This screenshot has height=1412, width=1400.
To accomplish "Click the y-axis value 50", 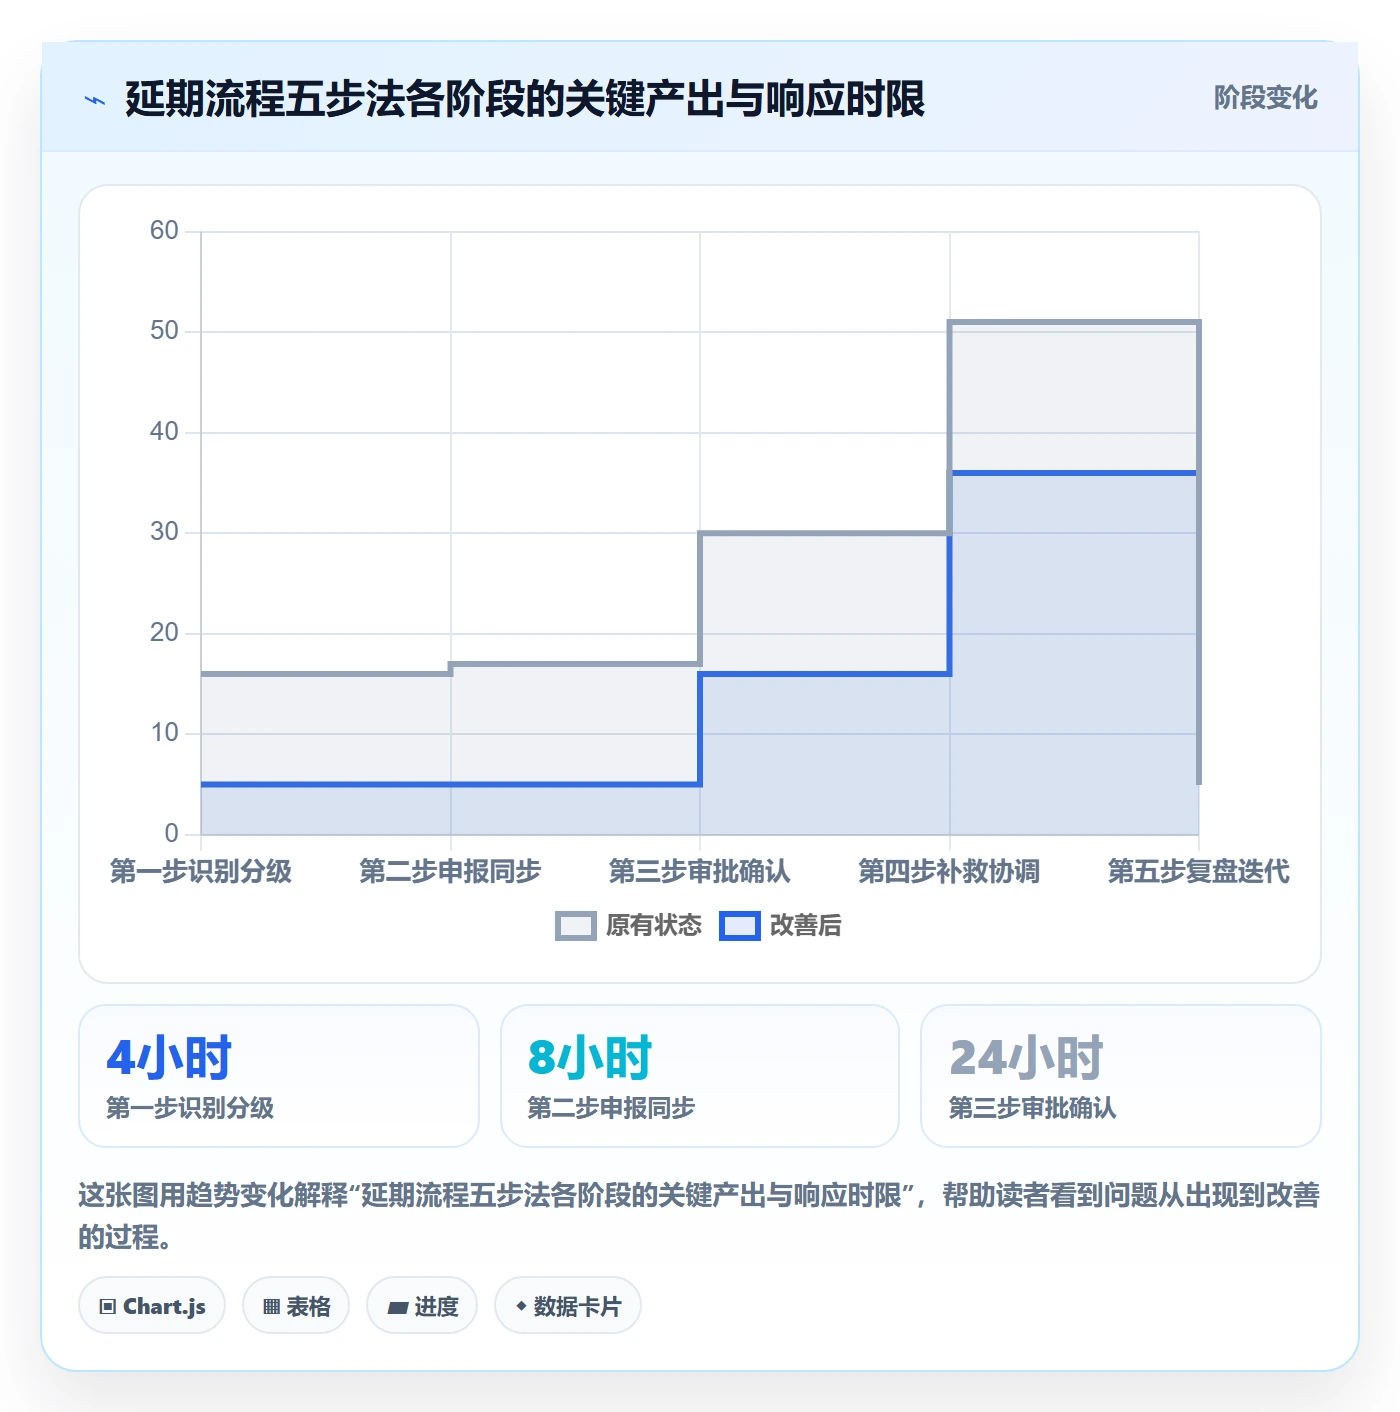I will tap(164, 331).
